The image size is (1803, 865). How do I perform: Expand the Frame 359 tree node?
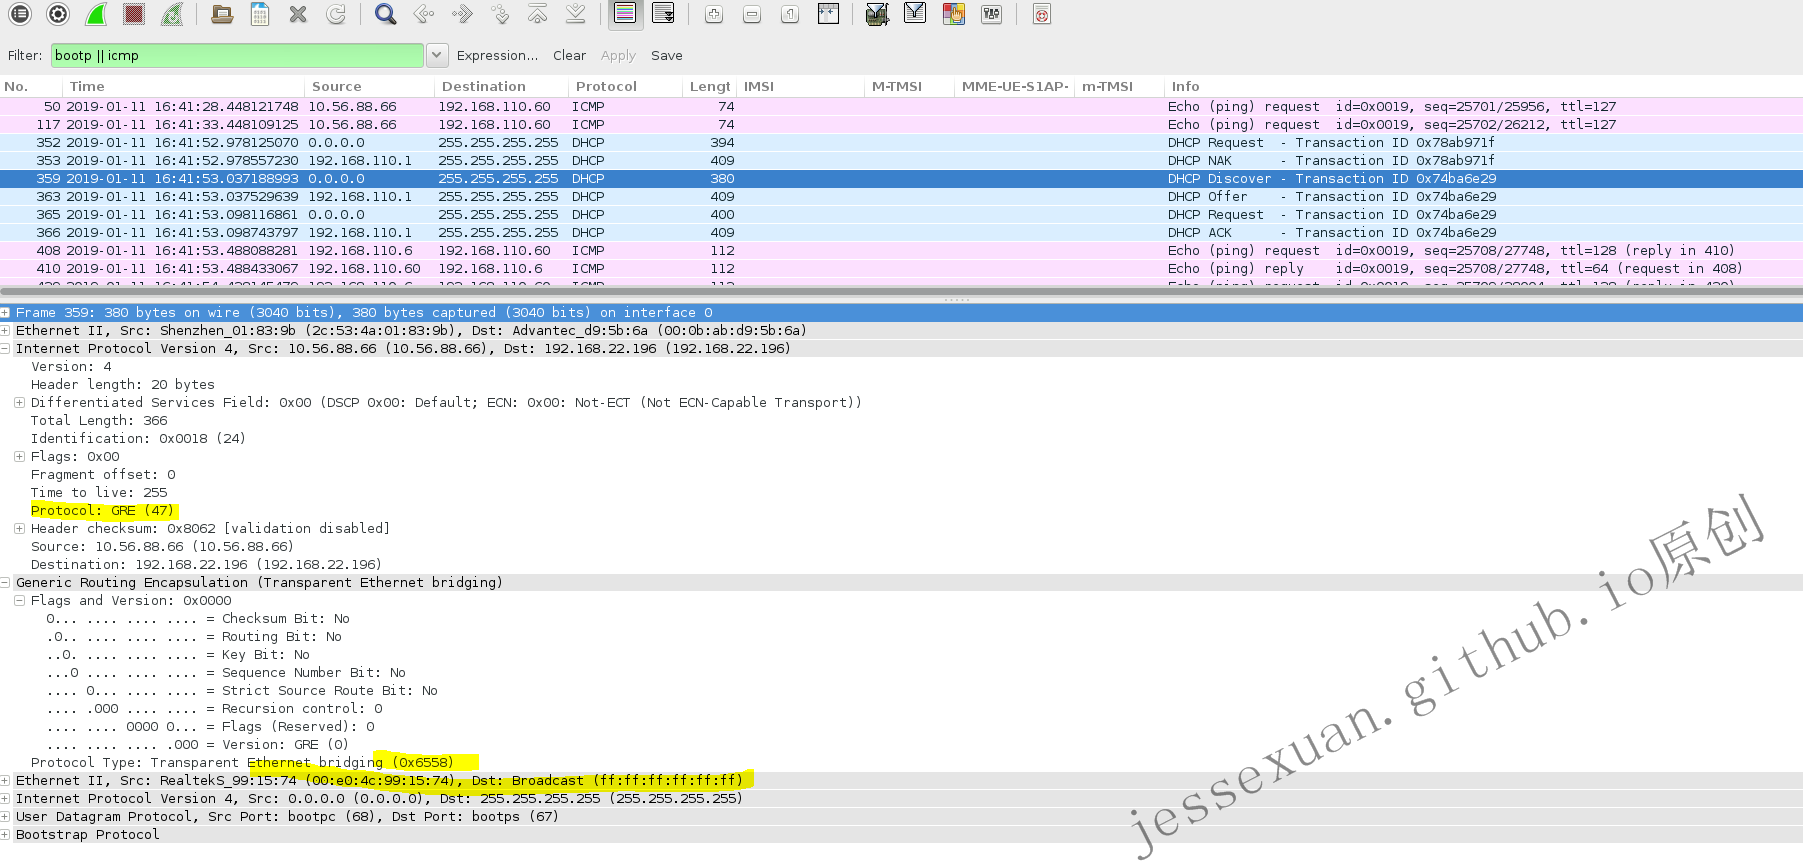(x=5, y=313)
